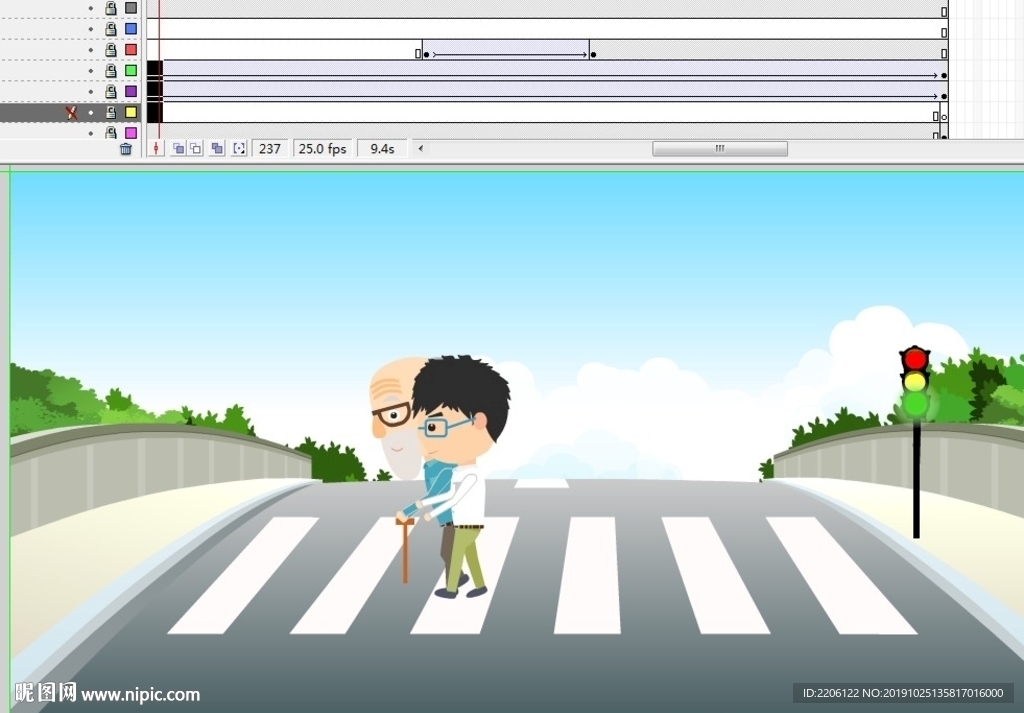Select the blue layer's end frame marker
This screenshot has height=713, width=1024.
click(944, 33)
